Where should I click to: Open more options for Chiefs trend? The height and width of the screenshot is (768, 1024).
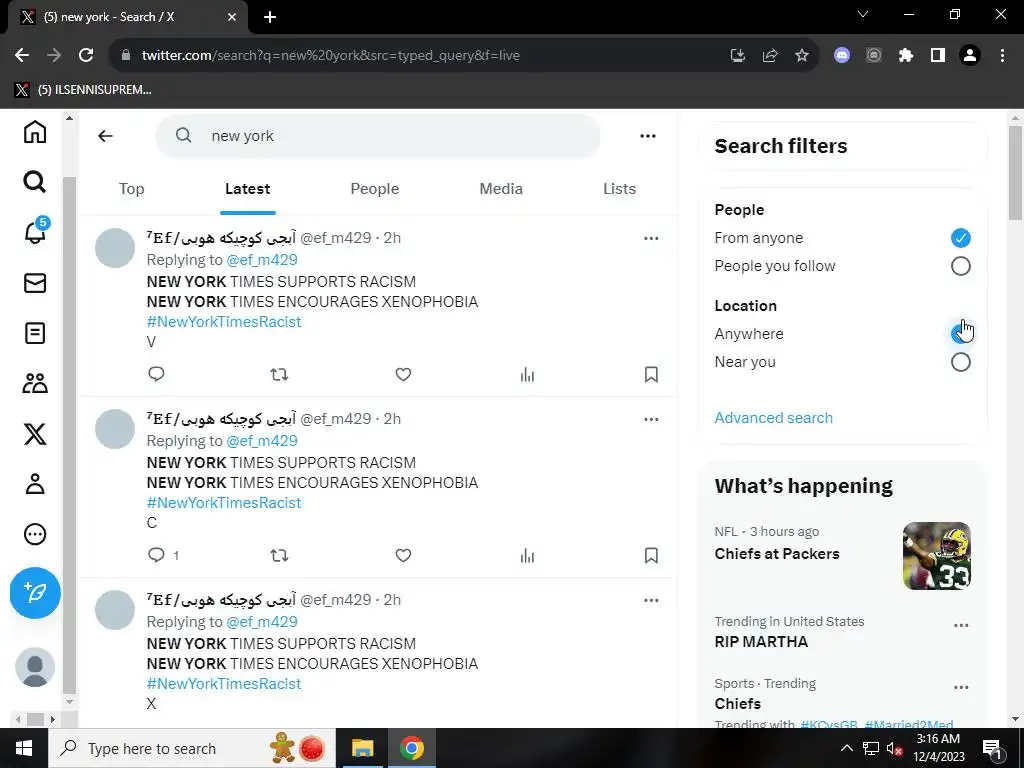click(961, 687)
